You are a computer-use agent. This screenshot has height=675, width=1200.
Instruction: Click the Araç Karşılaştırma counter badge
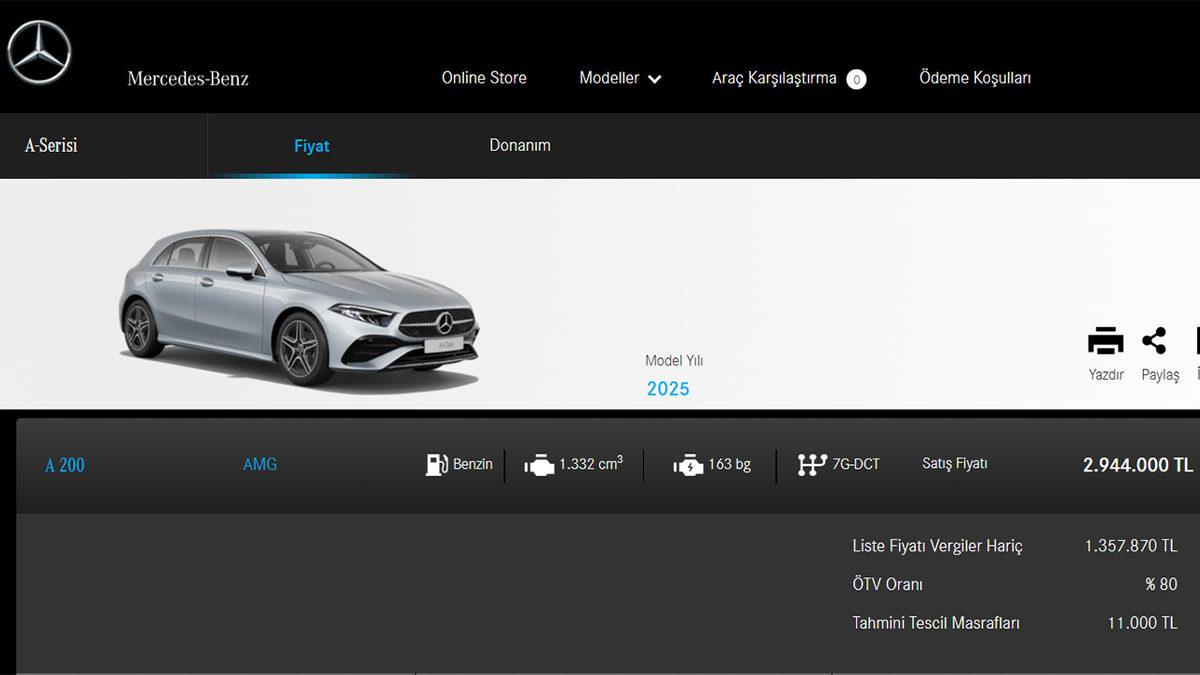tap(856, 79)
